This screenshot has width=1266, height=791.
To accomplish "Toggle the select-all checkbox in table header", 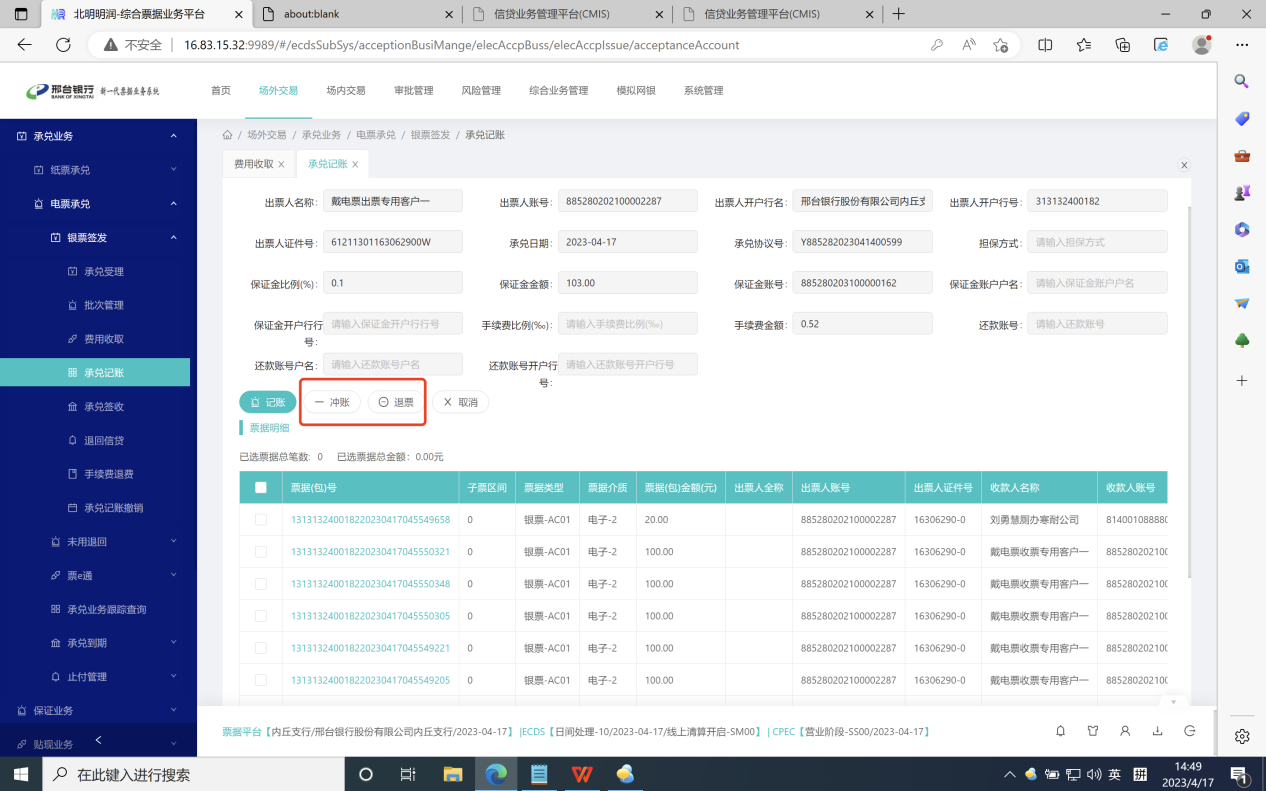I will 261,488.
